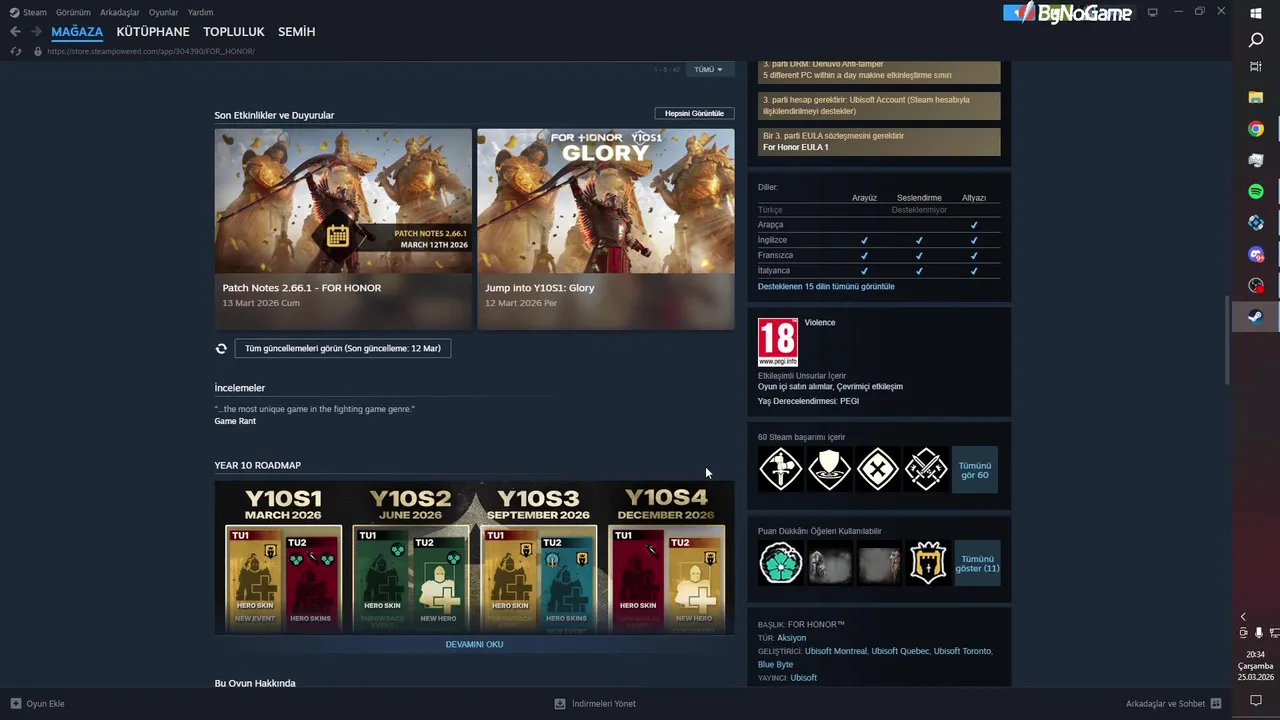Expand the TÜMÜ dropdown

tap(708, 69)
